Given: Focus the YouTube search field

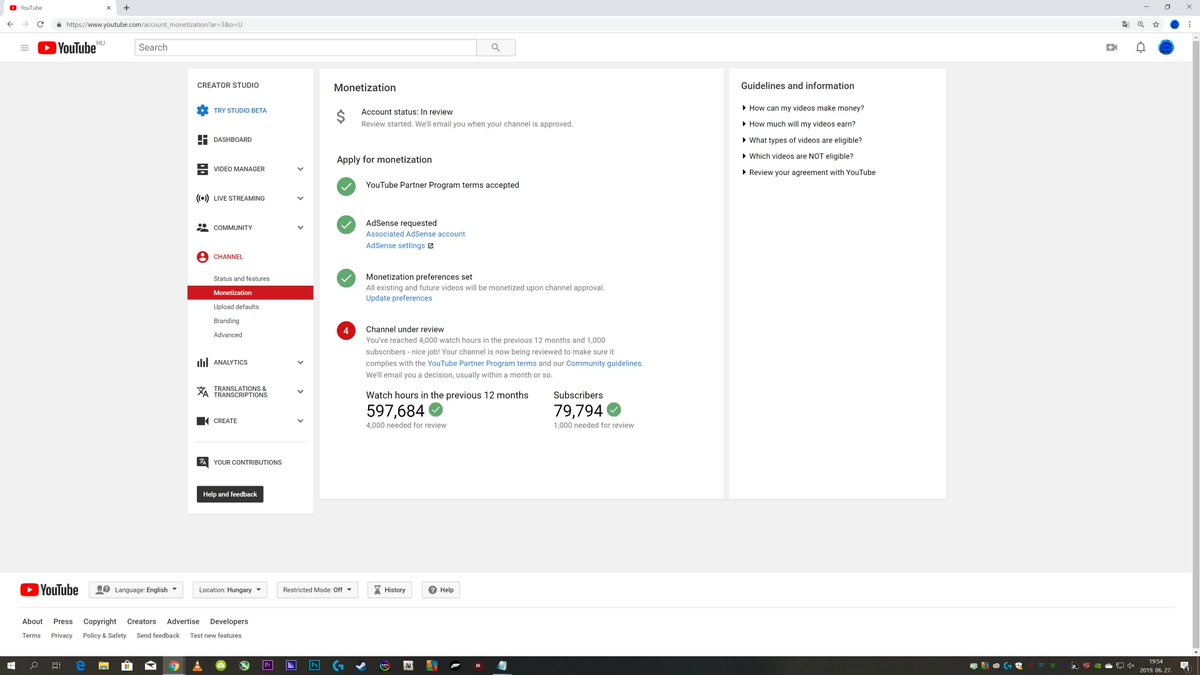Looking at the screenshot, I should pyautogui.click(x=306, y=47).
